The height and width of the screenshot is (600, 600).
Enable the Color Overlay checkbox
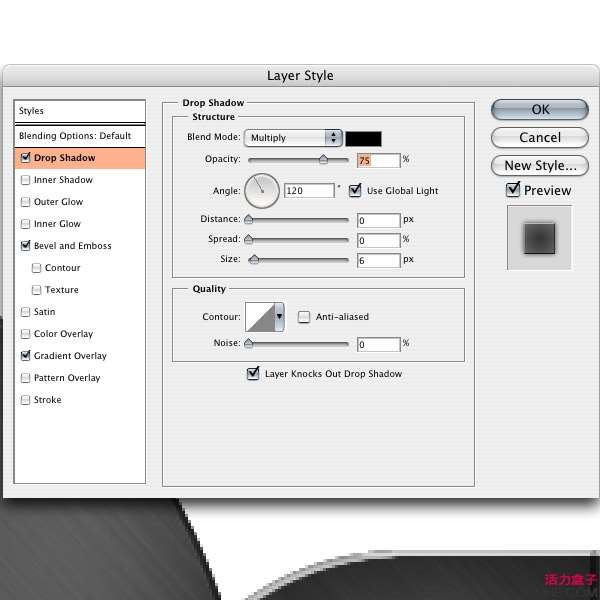26,334
